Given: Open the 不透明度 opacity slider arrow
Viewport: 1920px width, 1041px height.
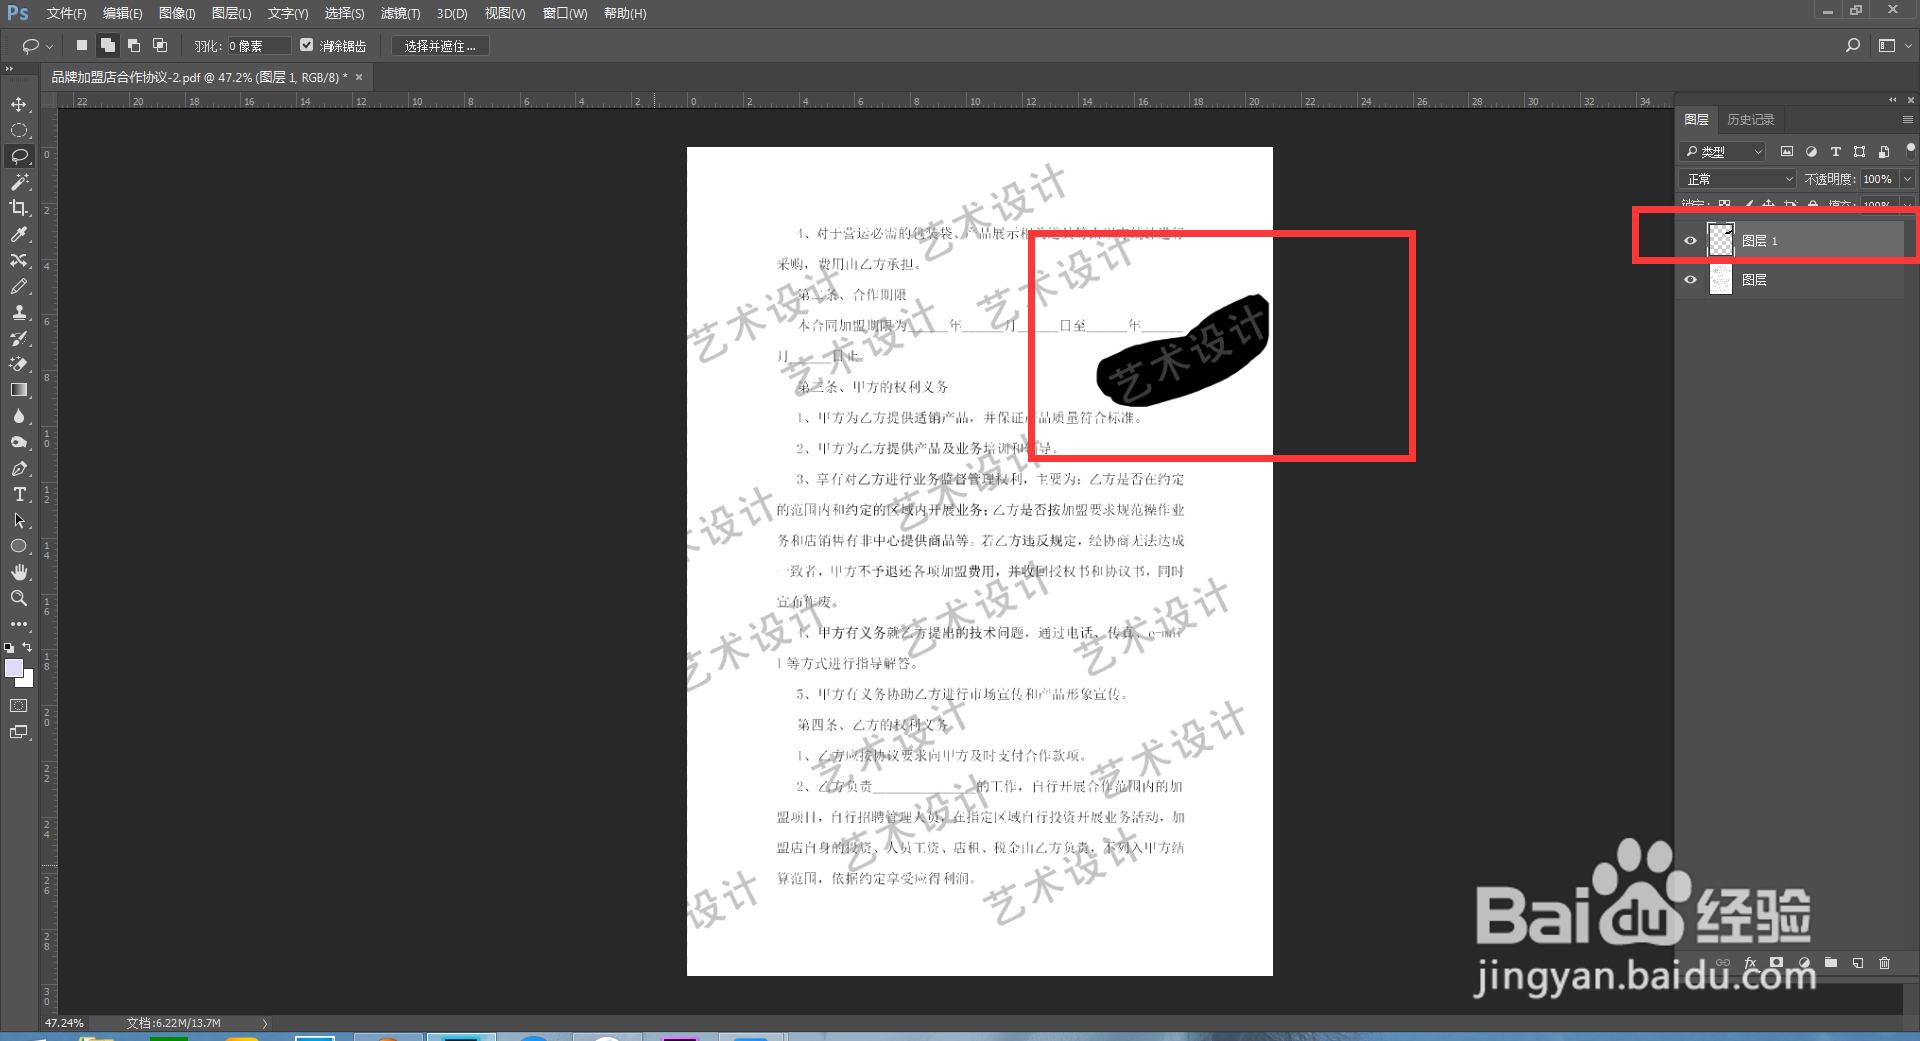Looking at the screenshot, I should tap(1907, 179).
